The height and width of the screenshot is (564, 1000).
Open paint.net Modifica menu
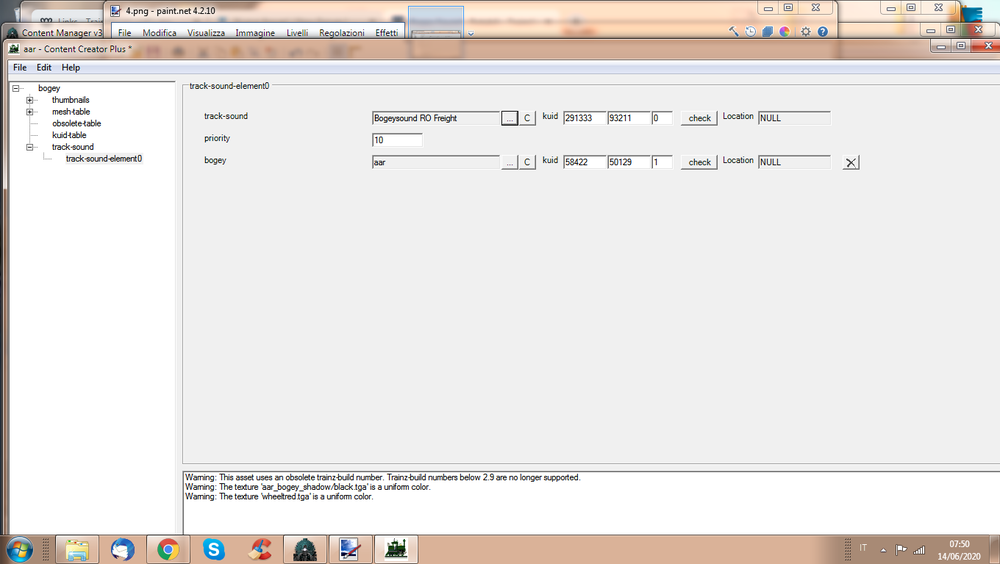(159, 33)
